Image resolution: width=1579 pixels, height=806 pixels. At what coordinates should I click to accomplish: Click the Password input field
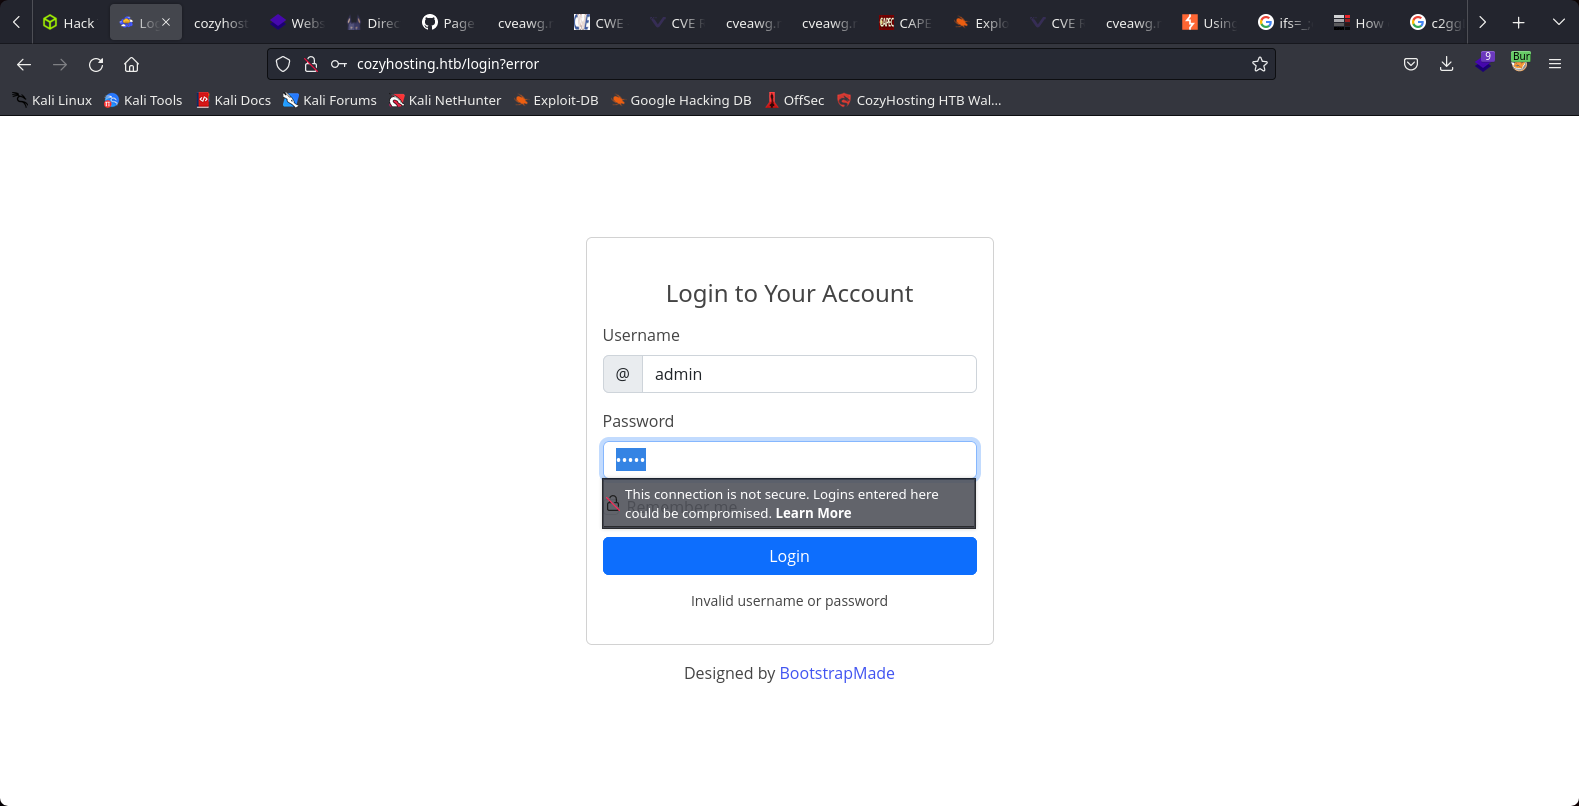tap(790, 460)
